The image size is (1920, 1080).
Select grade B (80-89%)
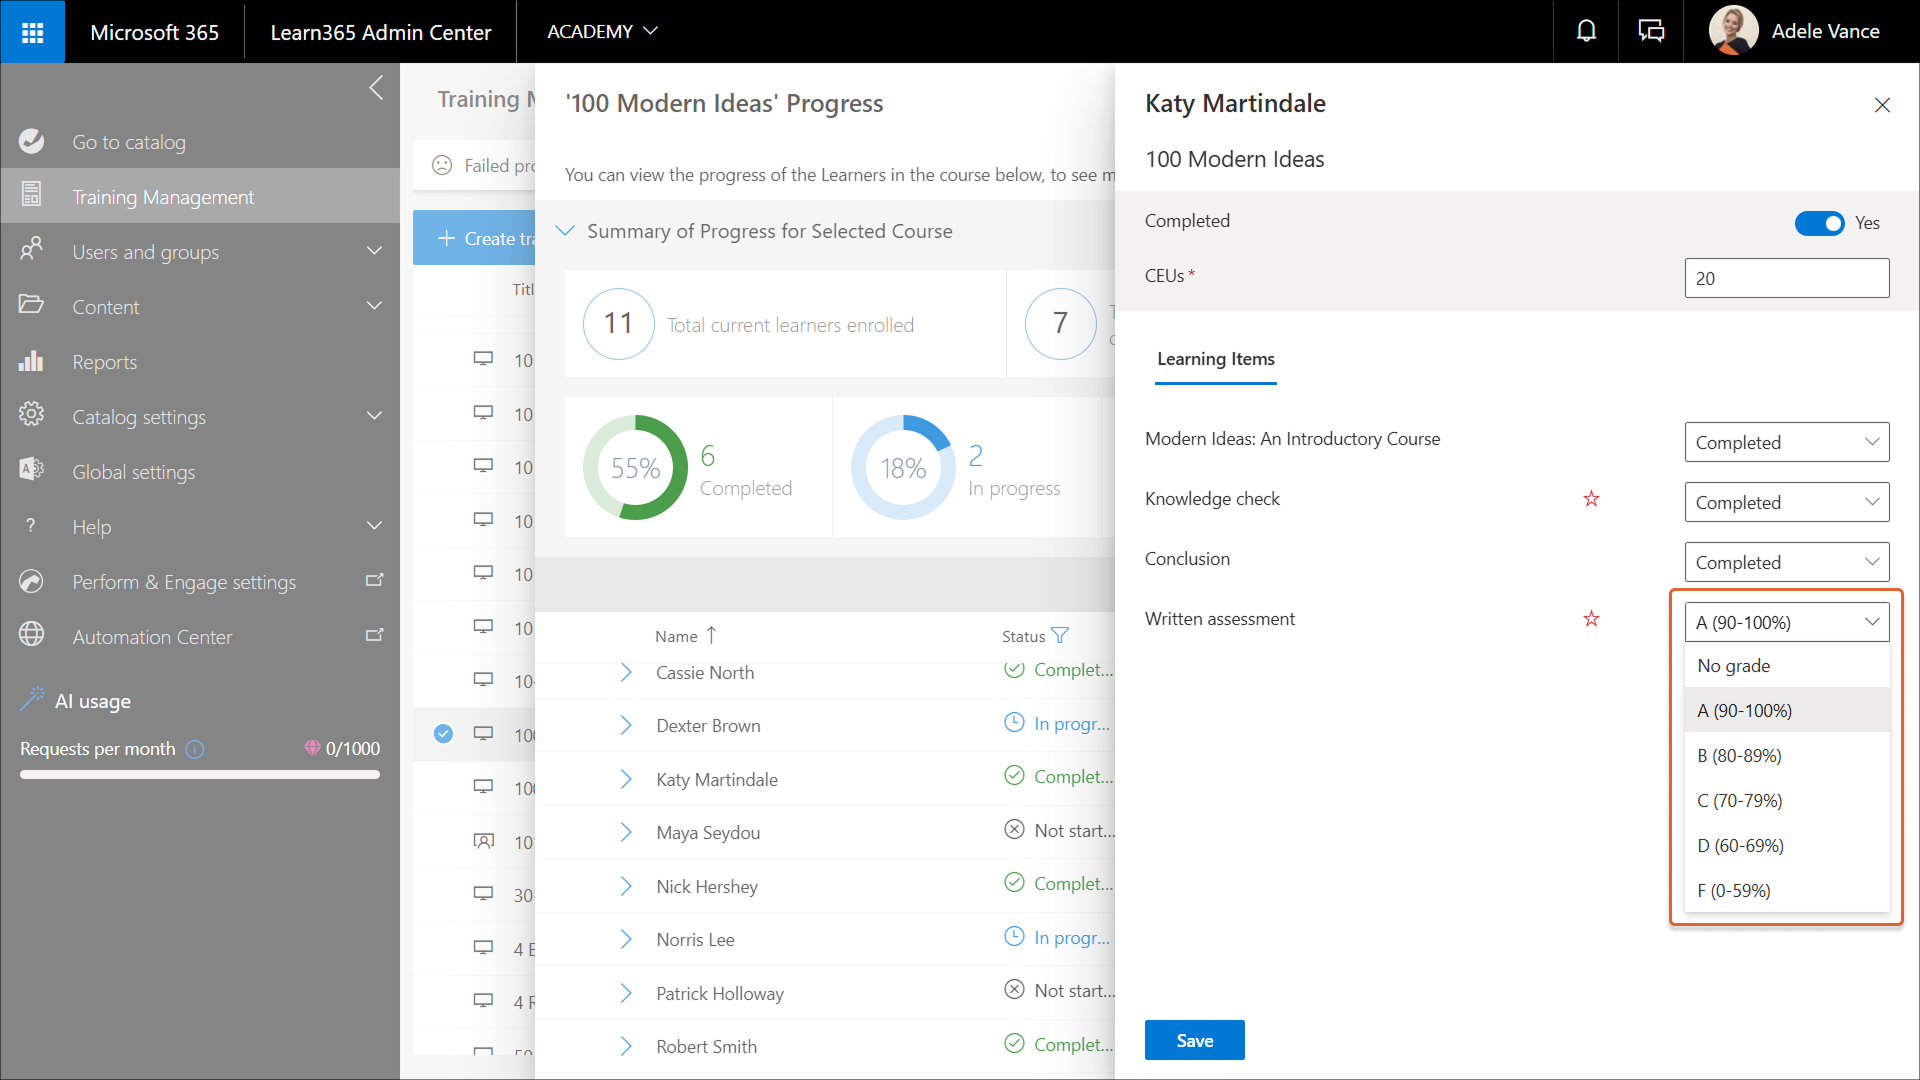[1786, 756]
